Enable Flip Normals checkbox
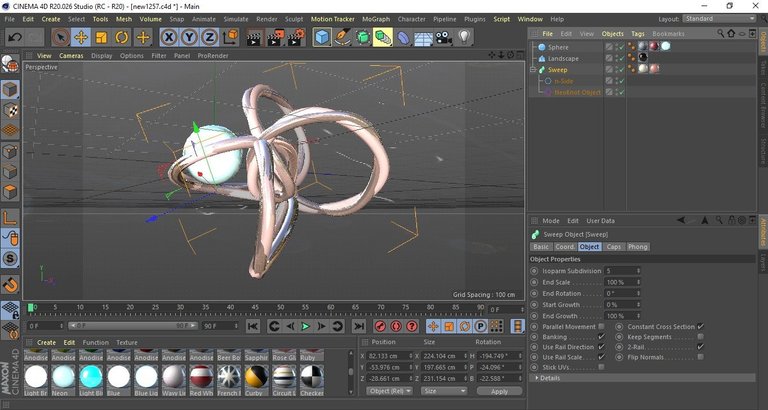 (x=700, y=357)
